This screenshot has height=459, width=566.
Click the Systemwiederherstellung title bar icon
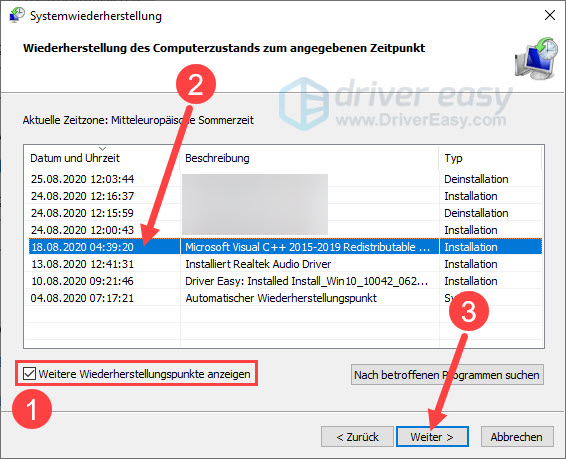(17, 15)
